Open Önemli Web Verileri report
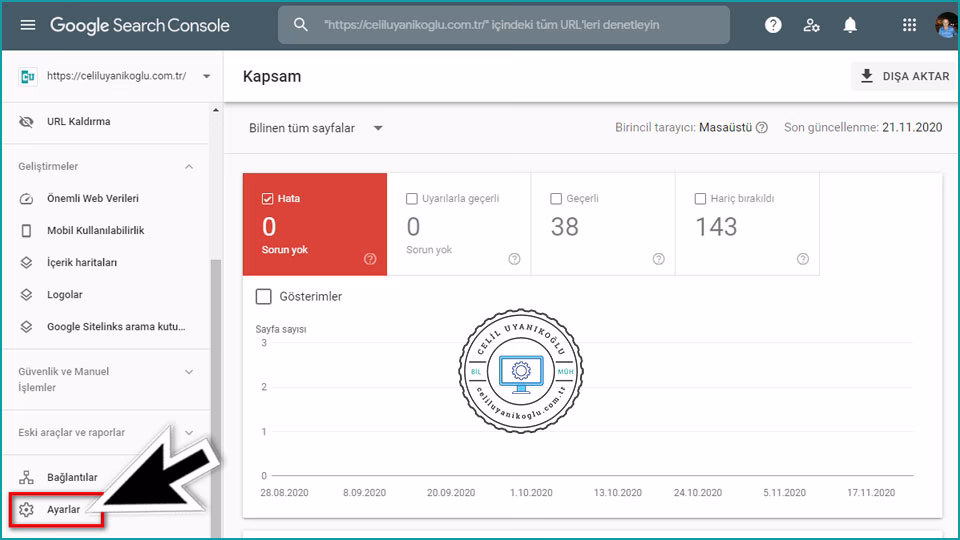This screenshot has width=960, height=540. [92, 199]
